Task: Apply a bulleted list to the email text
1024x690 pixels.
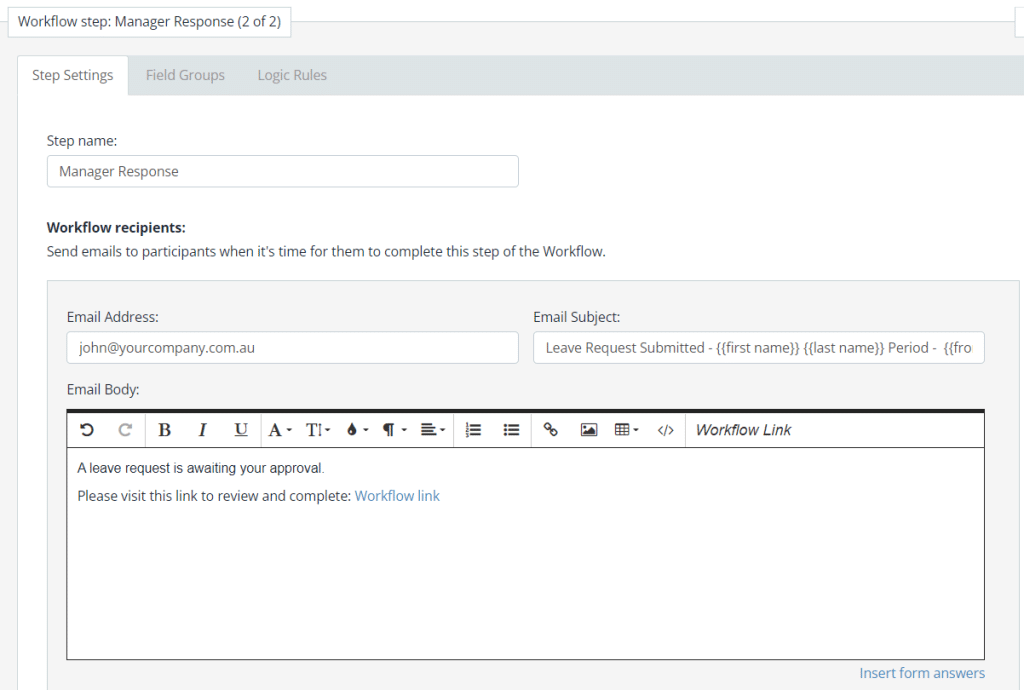Action: [x=510, y=429]
